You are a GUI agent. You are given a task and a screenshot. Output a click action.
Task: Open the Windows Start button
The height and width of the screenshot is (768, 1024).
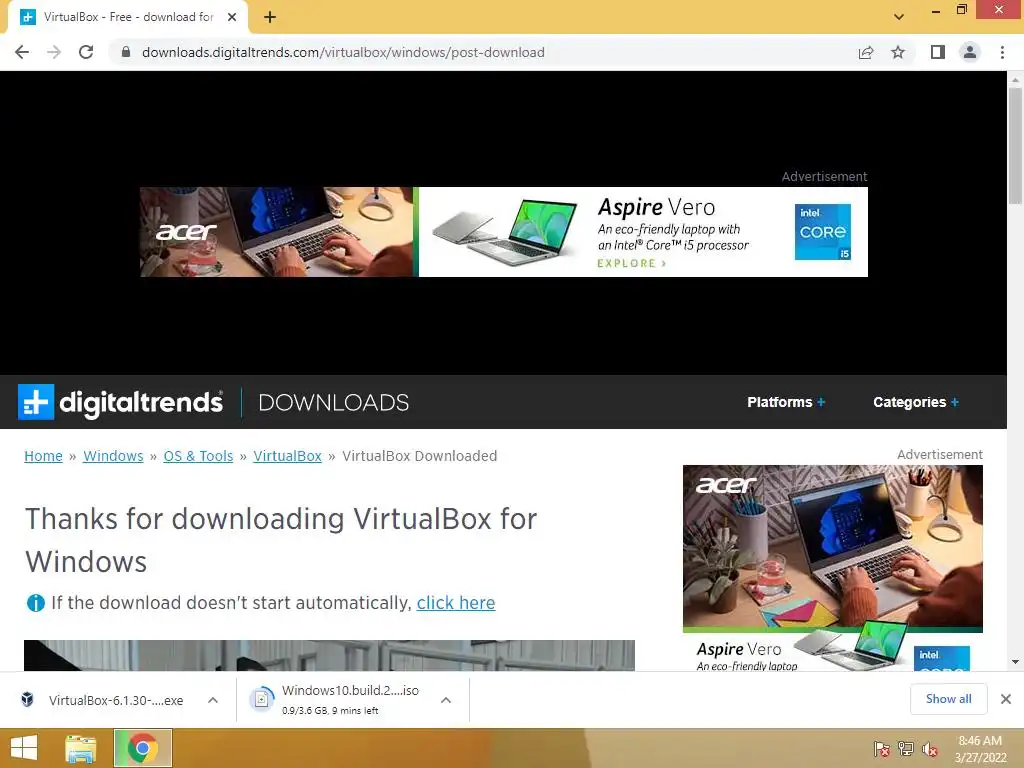tap(24, 748)
